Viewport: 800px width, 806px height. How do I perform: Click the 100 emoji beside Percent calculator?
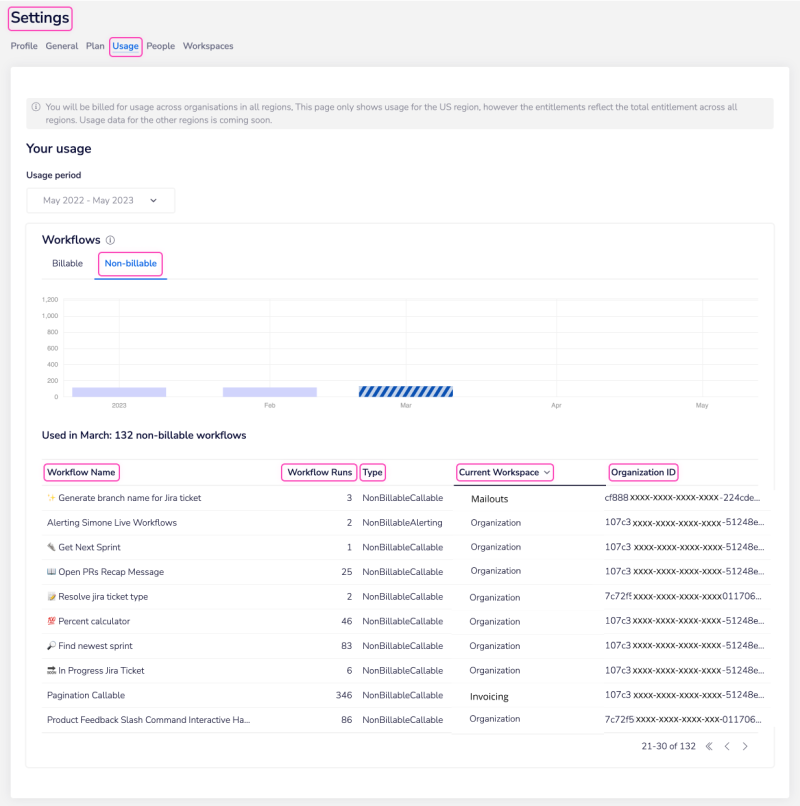coord(51,621)
